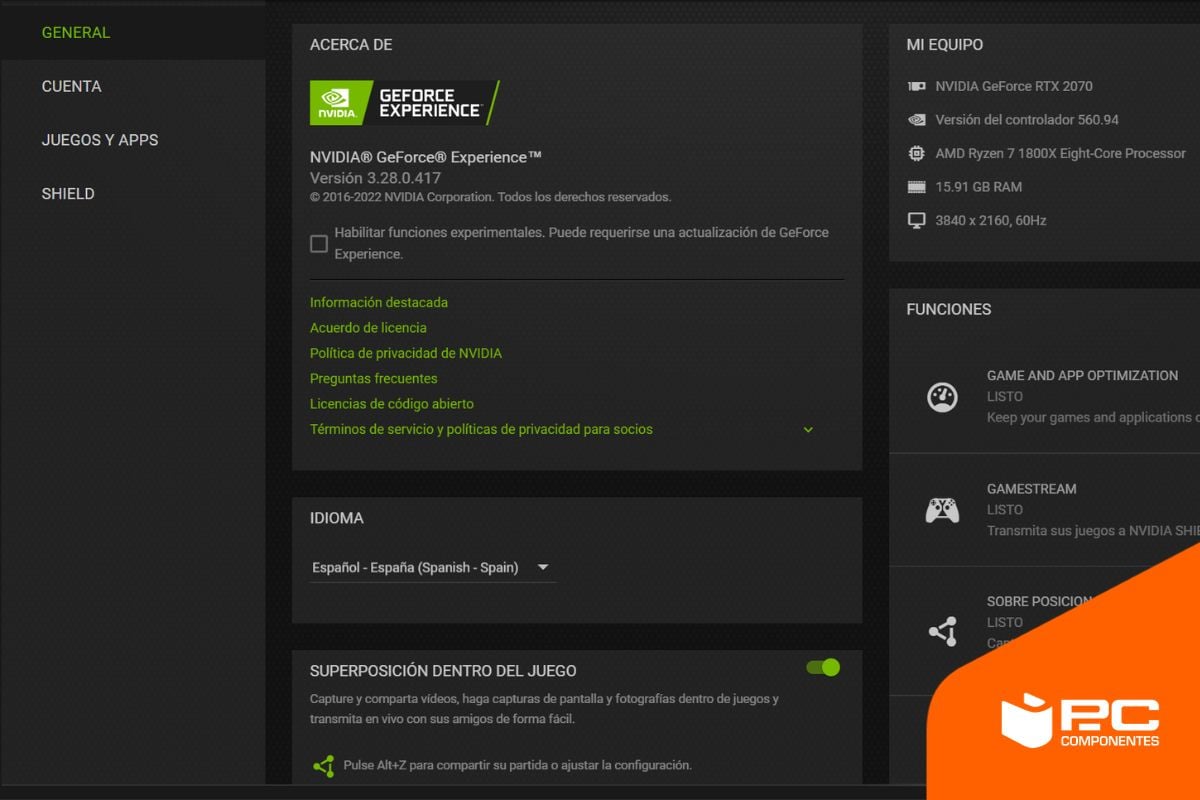Click the gamepad icon for GameStream
Screen dimensions: 1200x800
[942, 510]
